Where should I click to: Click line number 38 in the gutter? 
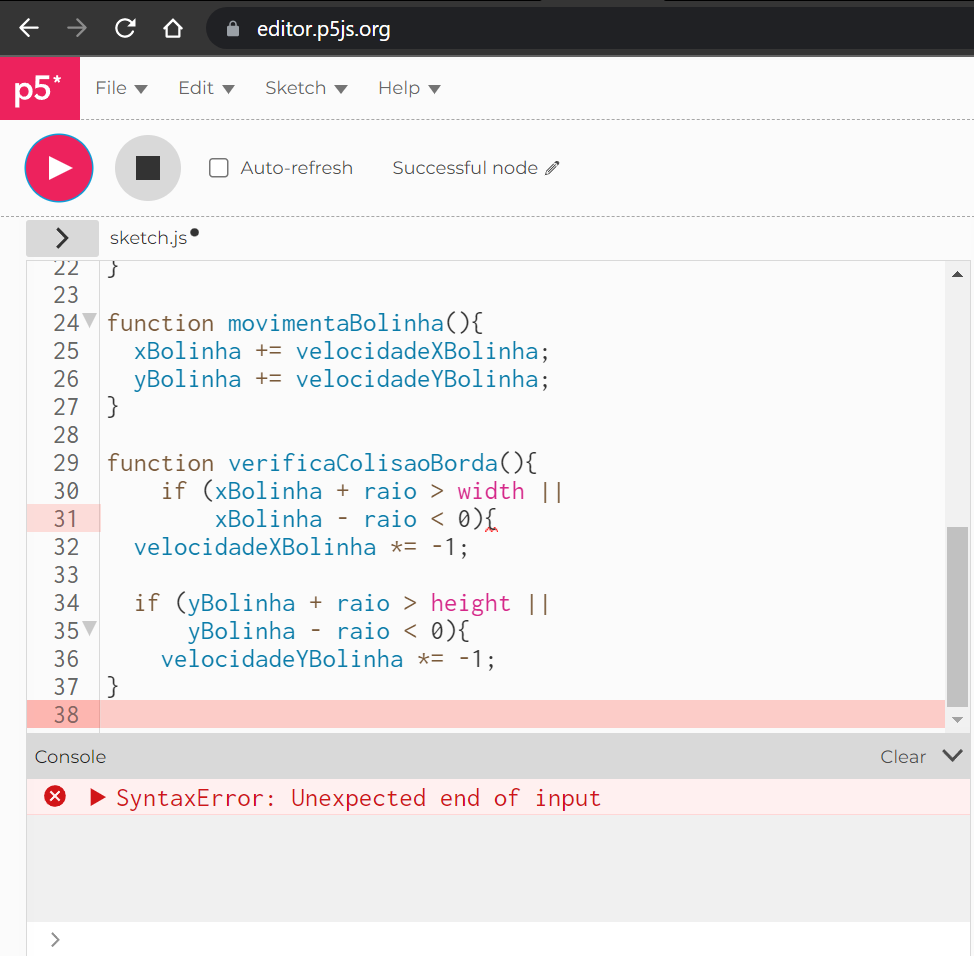tap(66, 714)
